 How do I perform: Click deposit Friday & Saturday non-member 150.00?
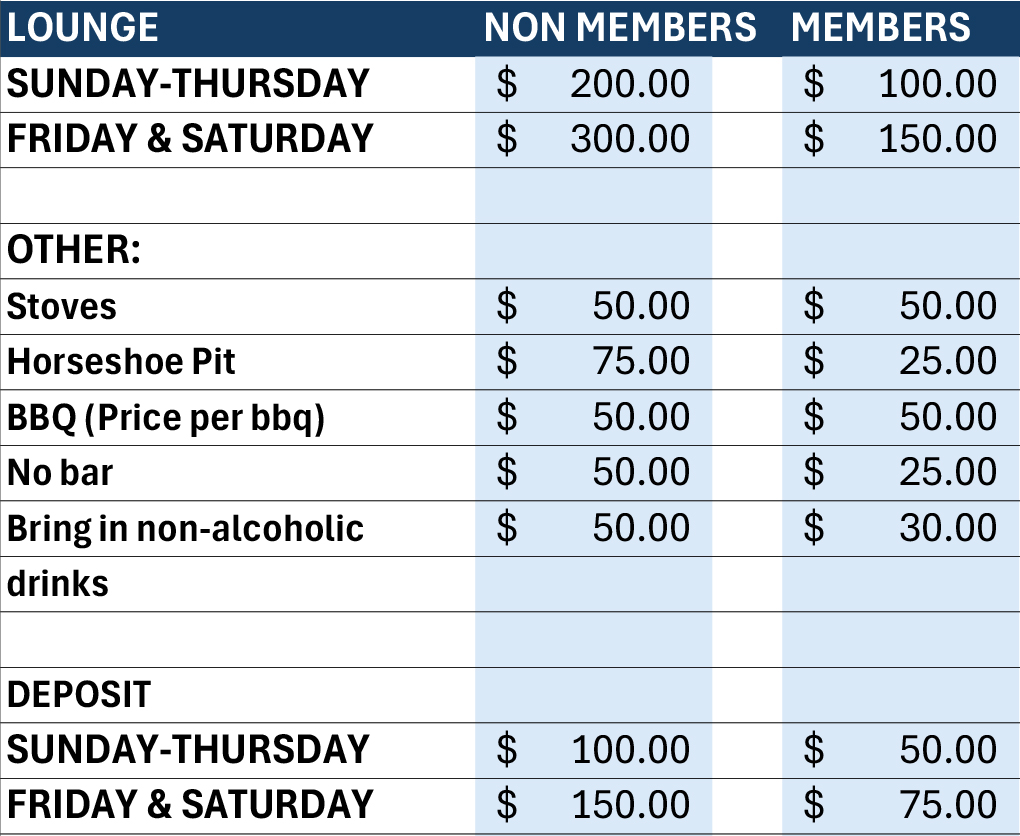593,806
